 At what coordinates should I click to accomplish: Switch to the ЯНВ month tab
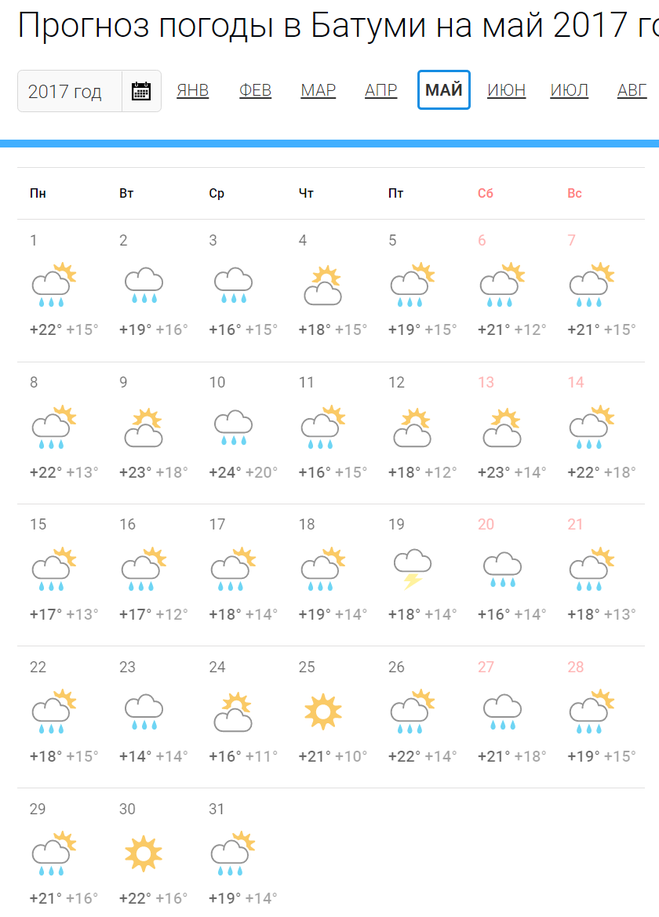[193, 91]
